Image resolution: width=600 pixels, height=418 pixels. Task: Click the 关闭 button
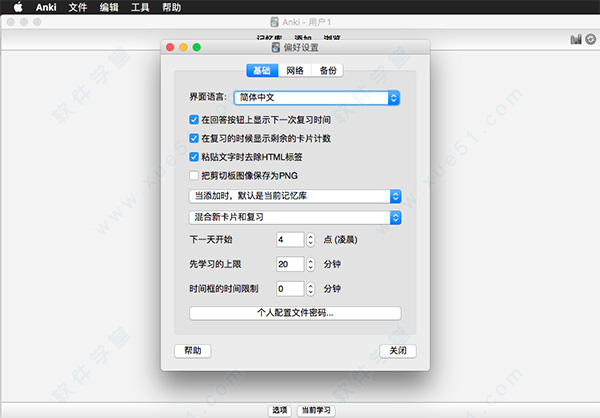(398, 351)
